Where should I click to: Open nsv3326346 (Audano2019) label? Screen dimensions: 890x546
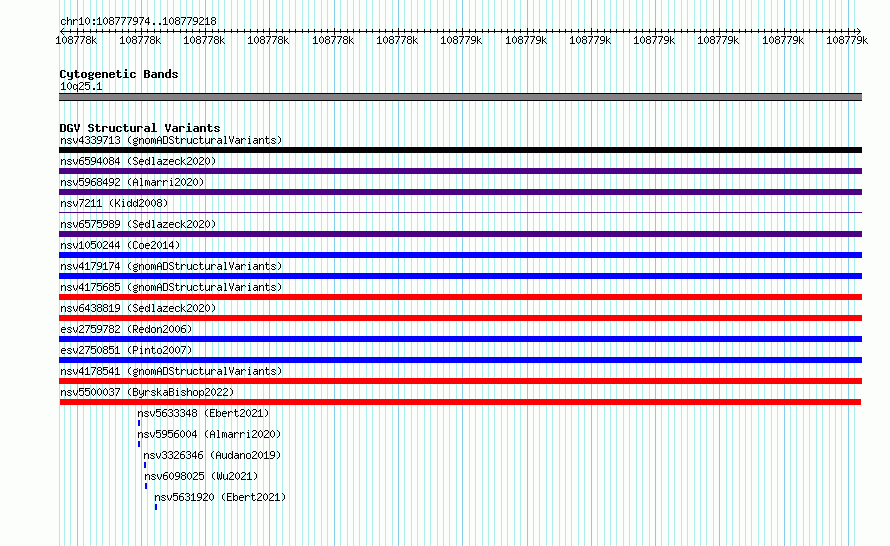pos(212,455)
